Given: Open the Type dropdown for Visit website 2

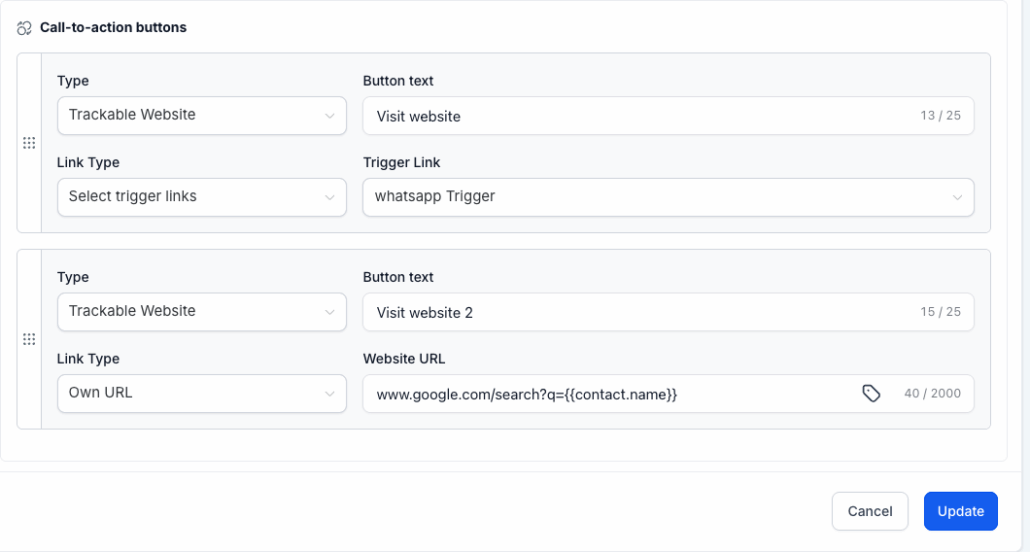Looking at the screenshot, I should pyautogui.click(x=201, y=311).
